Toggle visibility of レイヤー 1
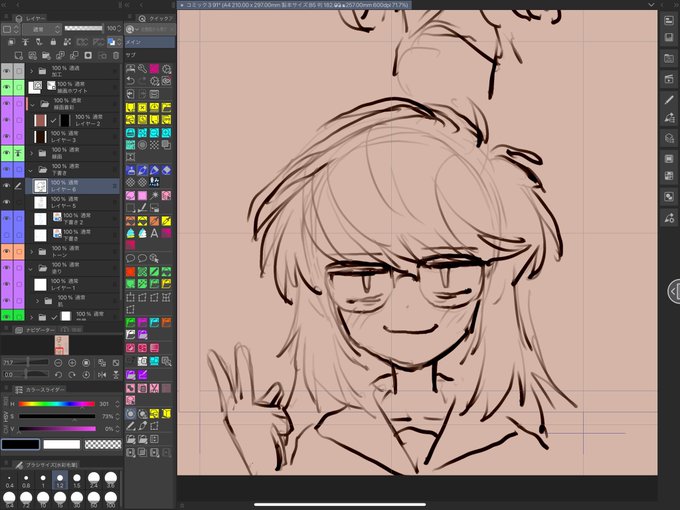680x510 pixels. tap(7, 284)
